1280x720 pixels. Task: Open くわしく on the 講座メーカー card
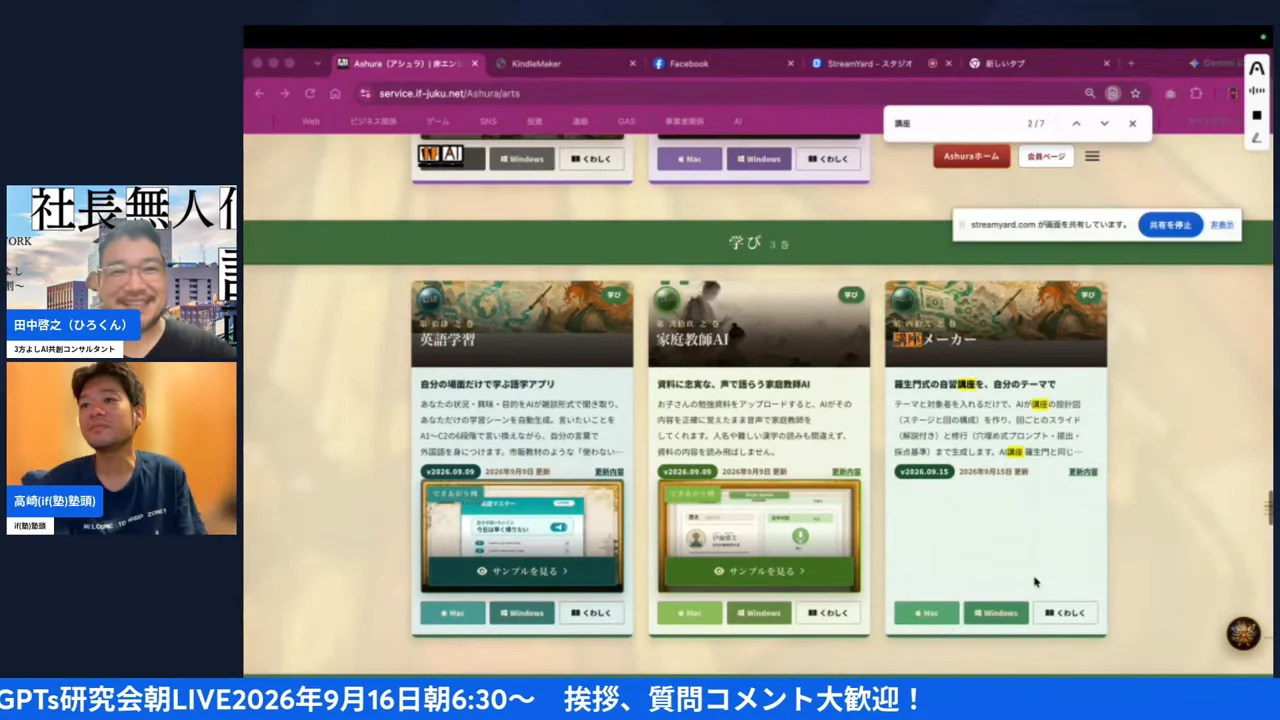(x=1065, y=613)
